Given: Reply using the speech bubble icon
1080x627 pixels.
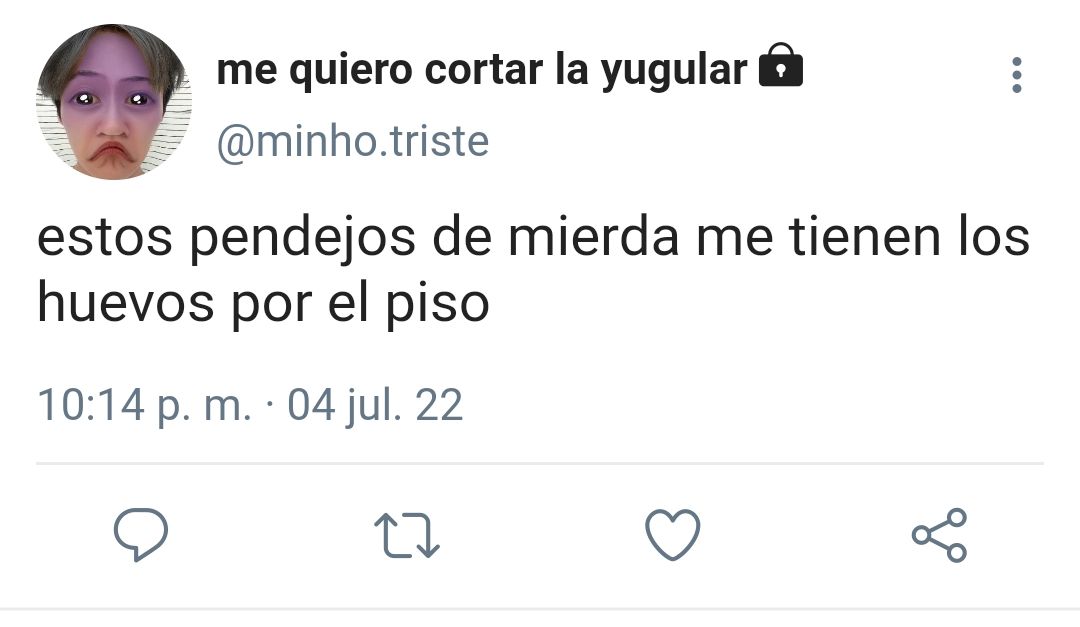Looking at the screenshot, I should point(141,534).
